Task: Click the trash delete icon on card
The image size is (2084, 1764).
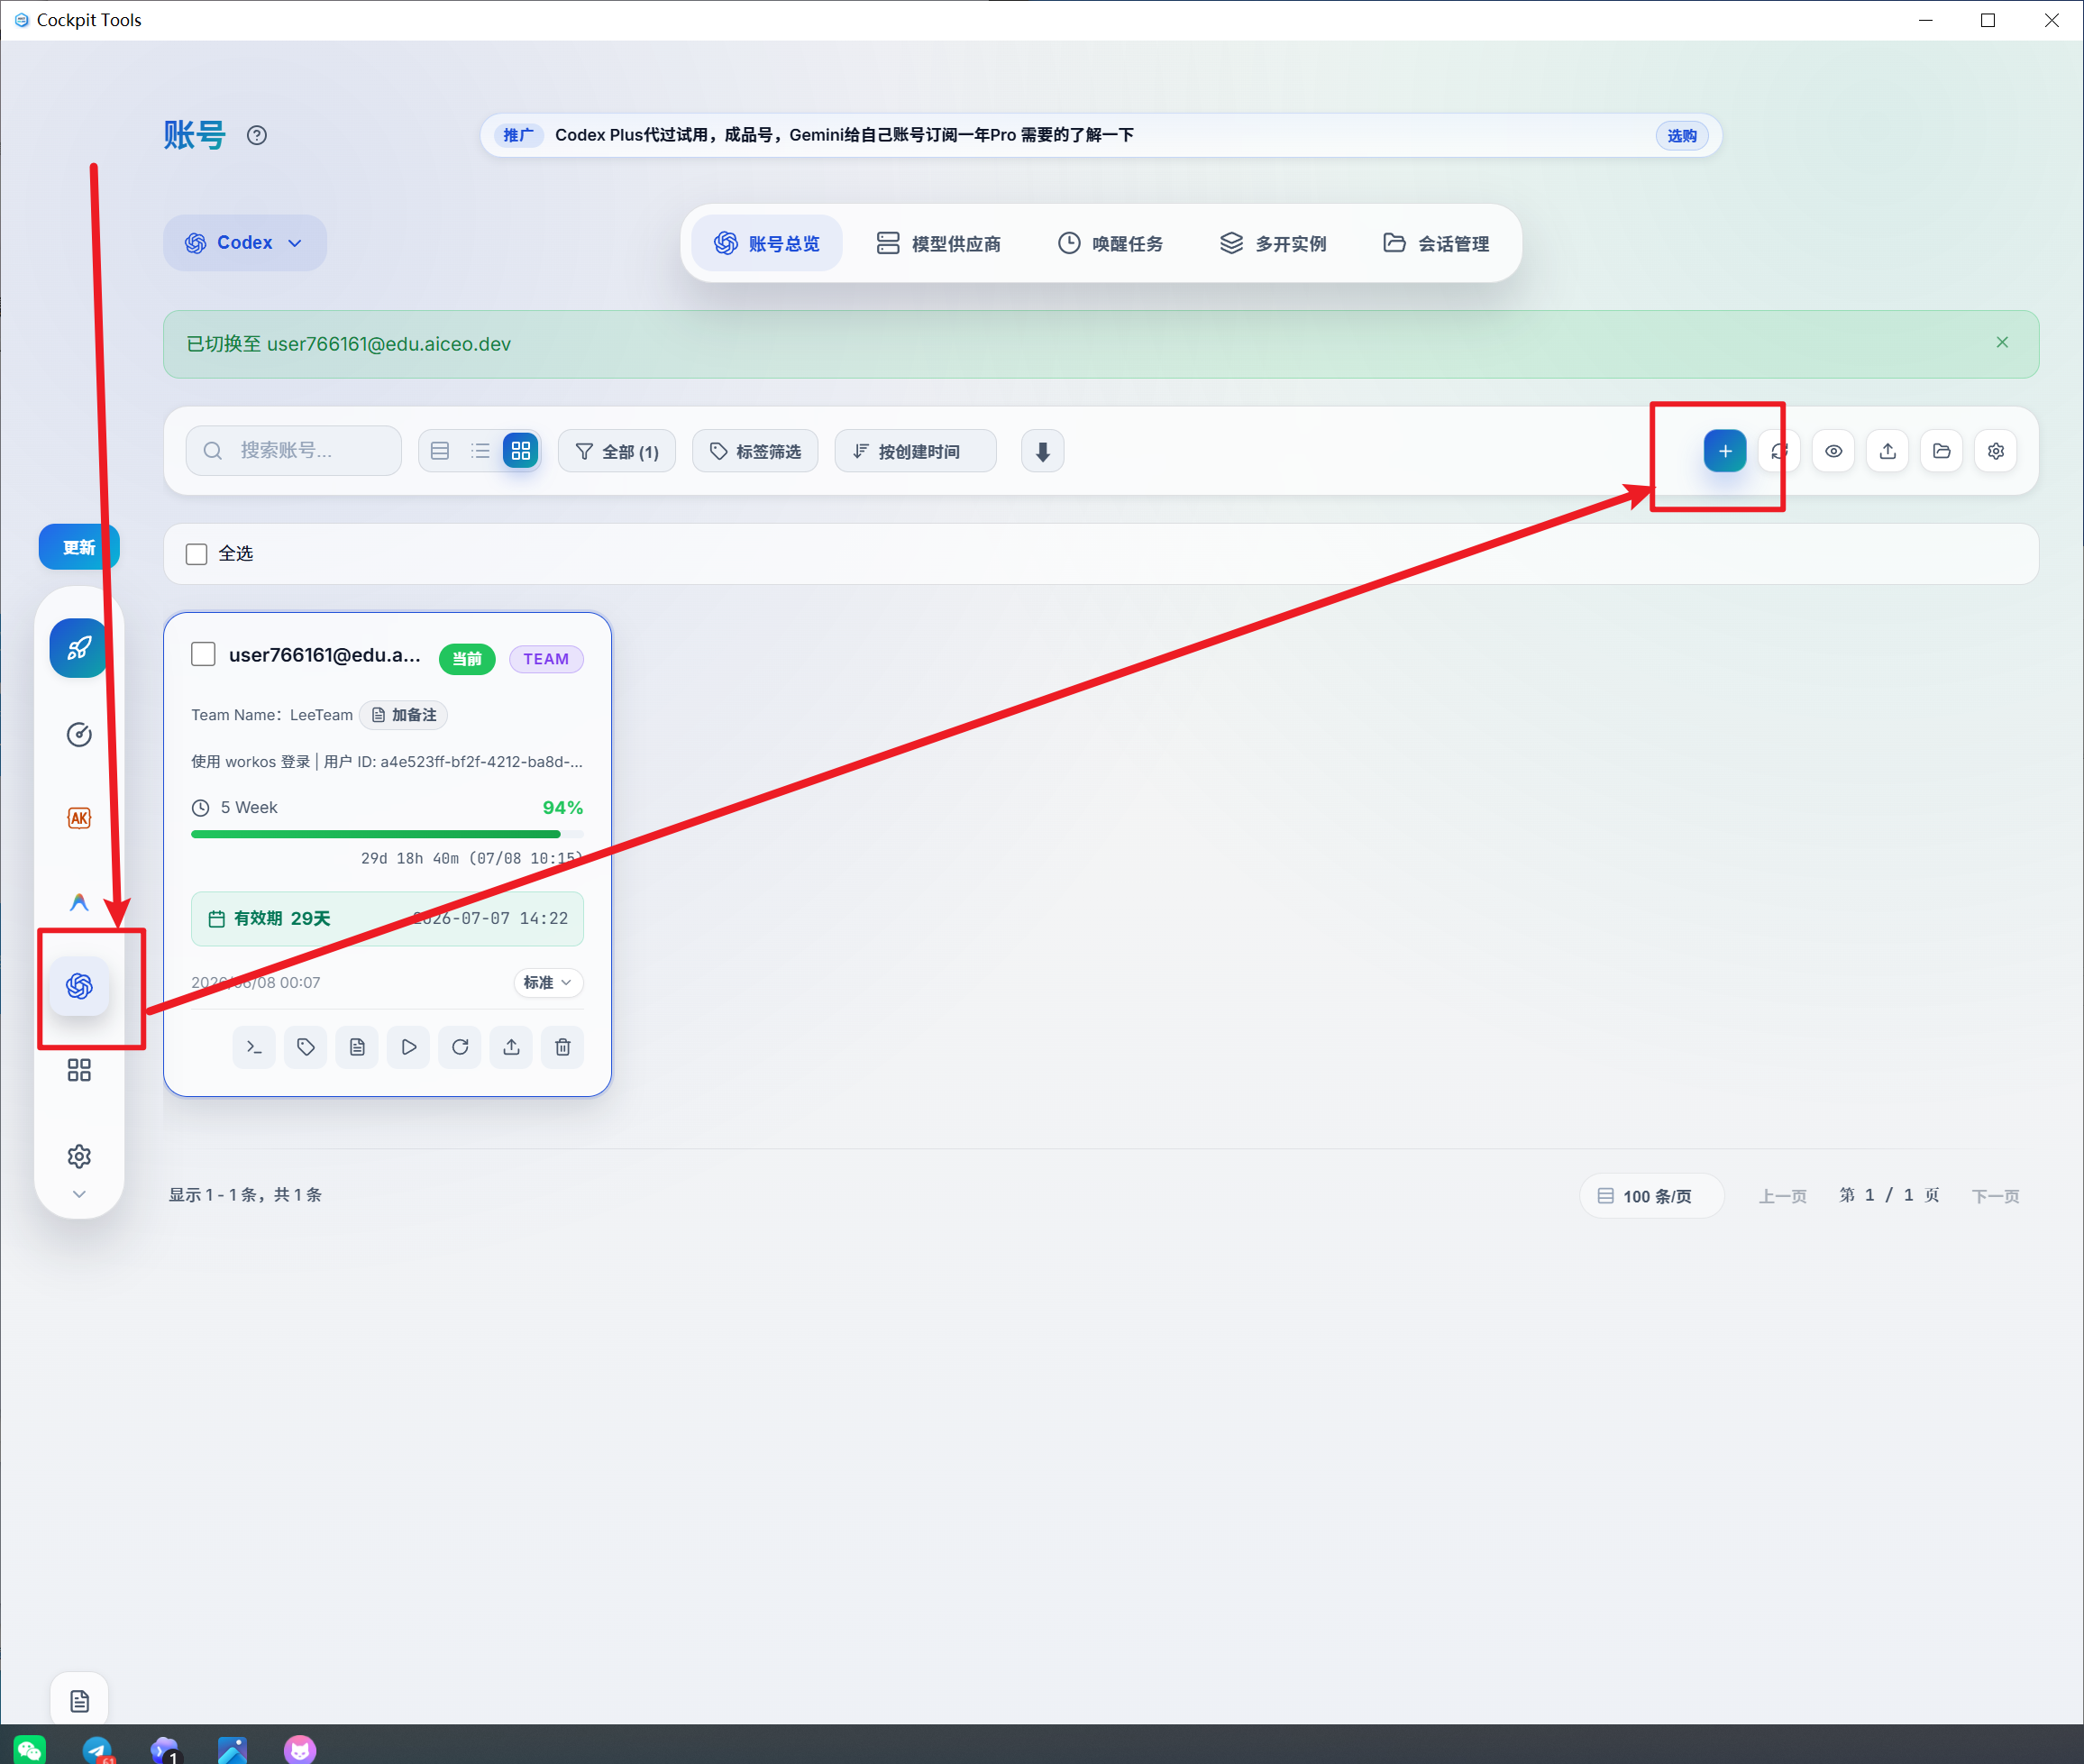Action: tap(563, 1047)
